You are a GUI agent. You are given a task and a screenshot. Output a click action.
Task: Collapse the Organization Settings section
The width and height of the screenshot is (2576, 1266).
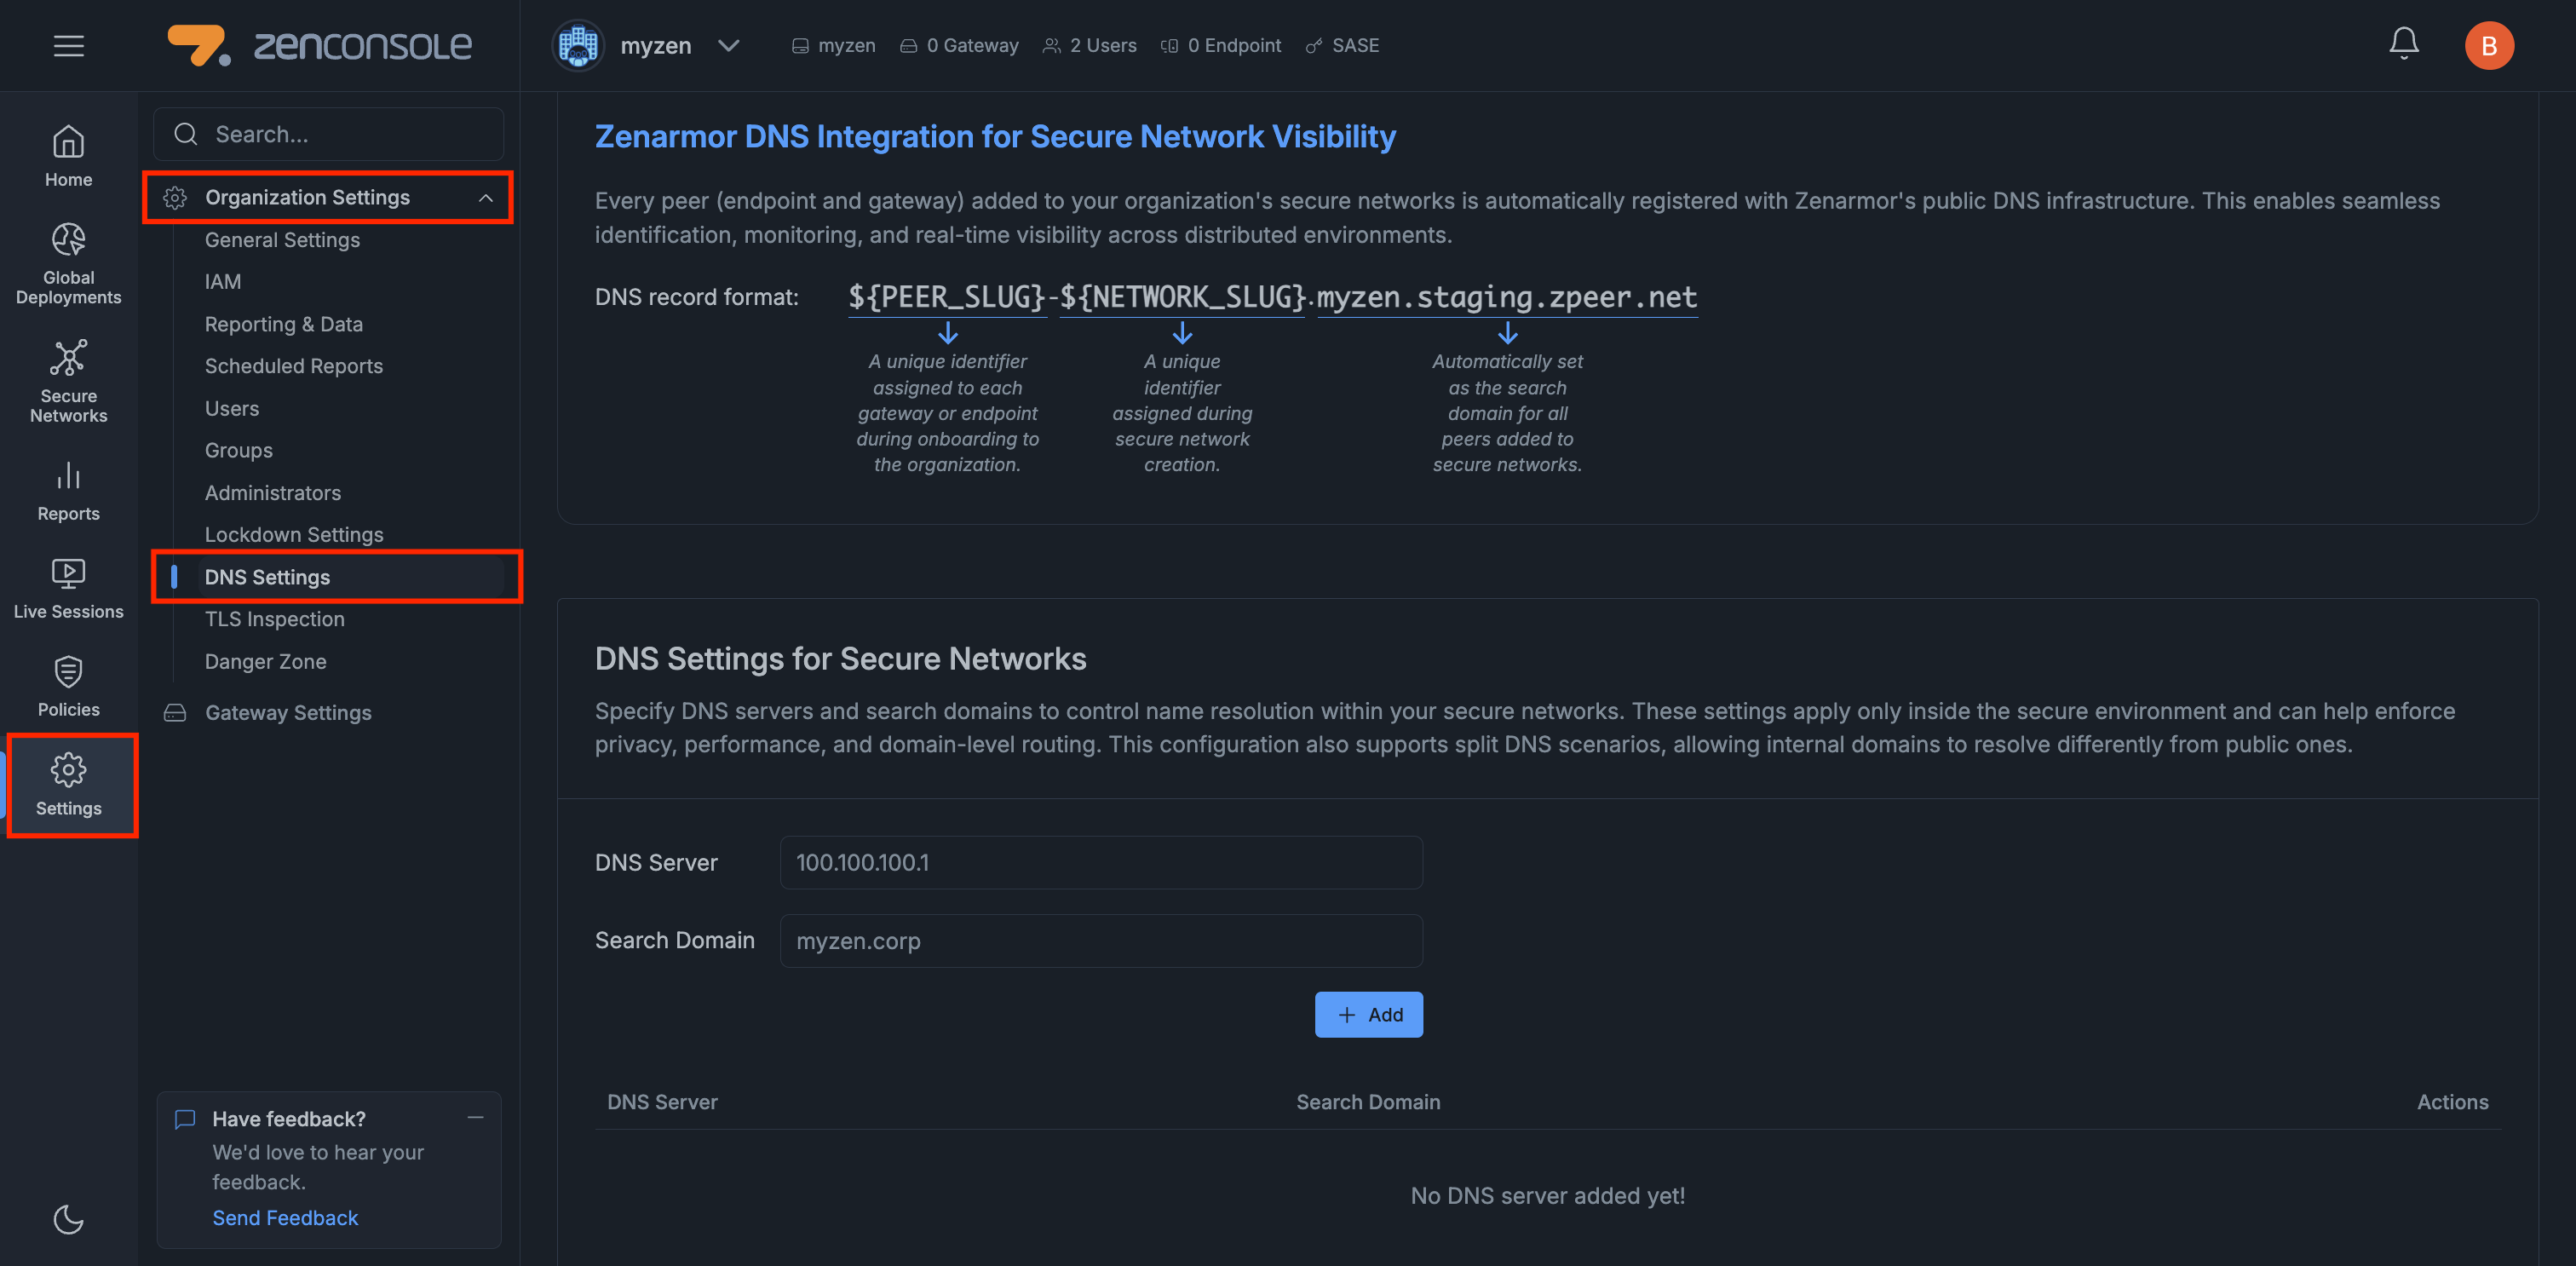coord(487,197)
